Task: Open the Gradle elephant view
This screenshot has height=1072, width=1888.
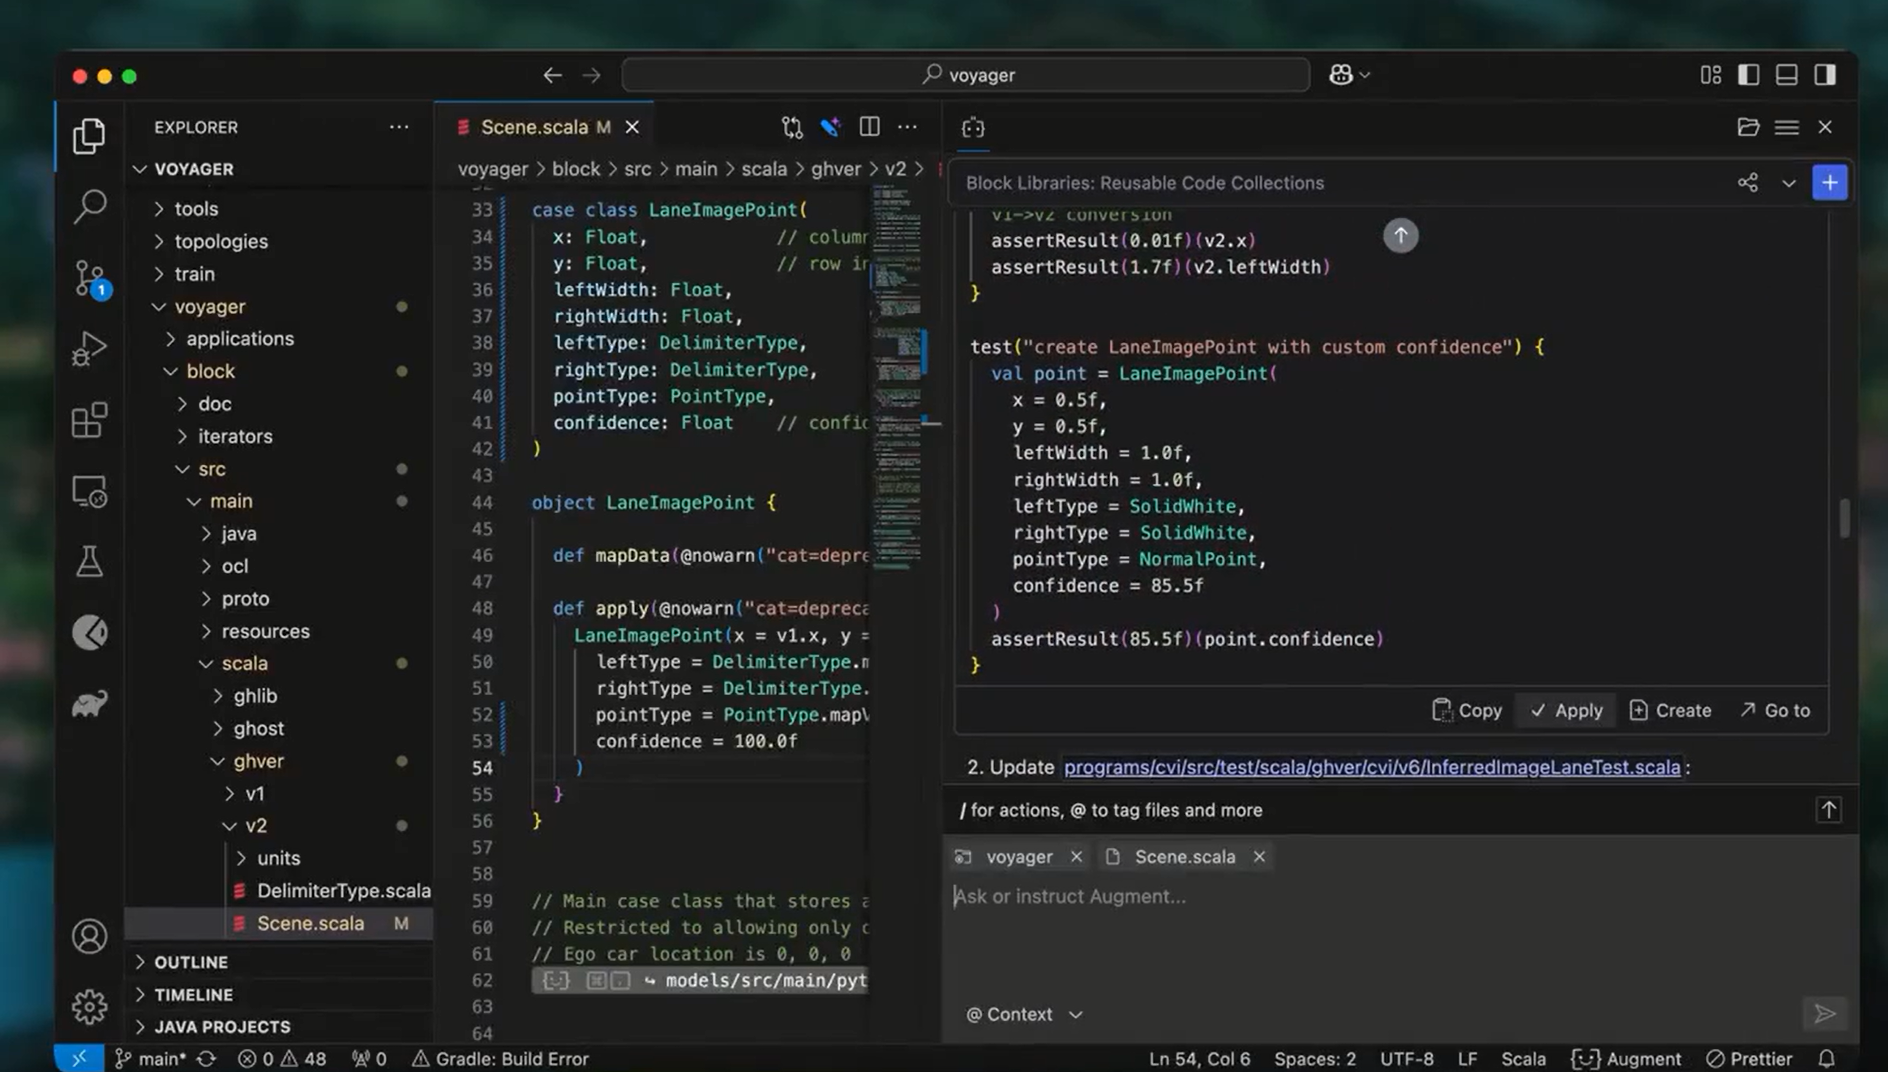Action: pyautogui.click(x=89, y=704)
